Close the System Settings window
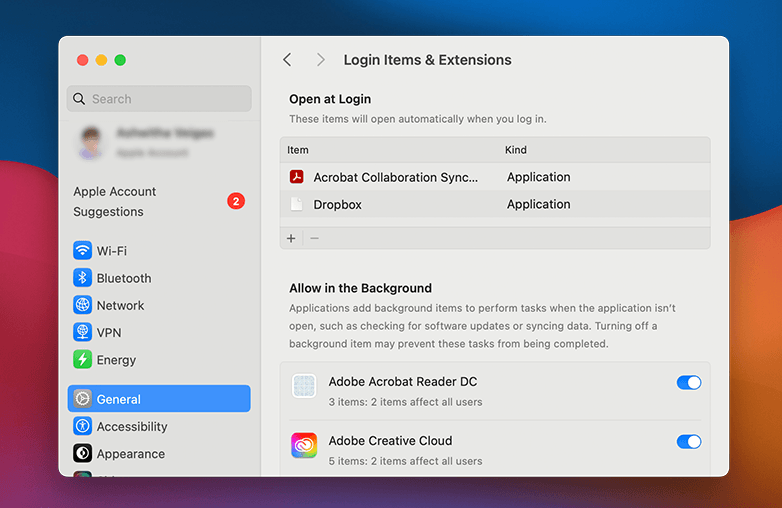 (83, 60)
